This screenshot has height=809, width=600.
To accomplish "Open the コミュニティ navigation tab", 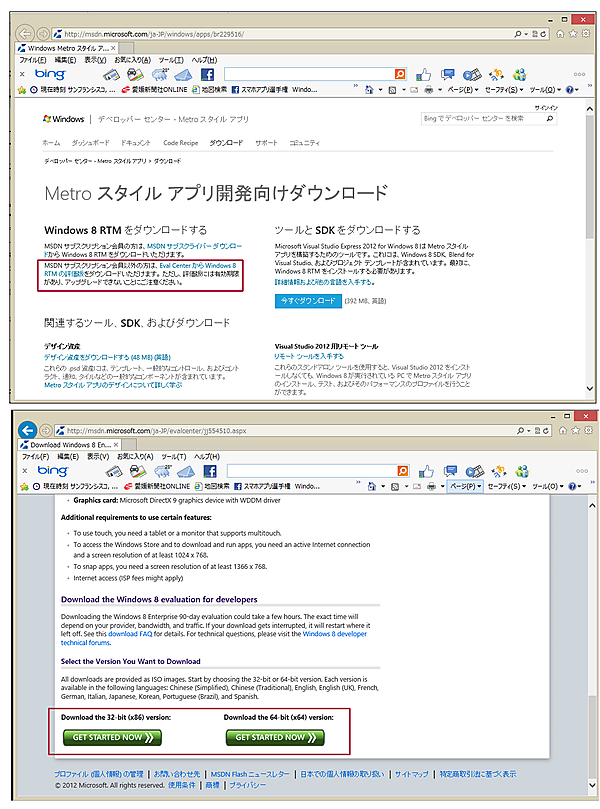I will point(304,143).
